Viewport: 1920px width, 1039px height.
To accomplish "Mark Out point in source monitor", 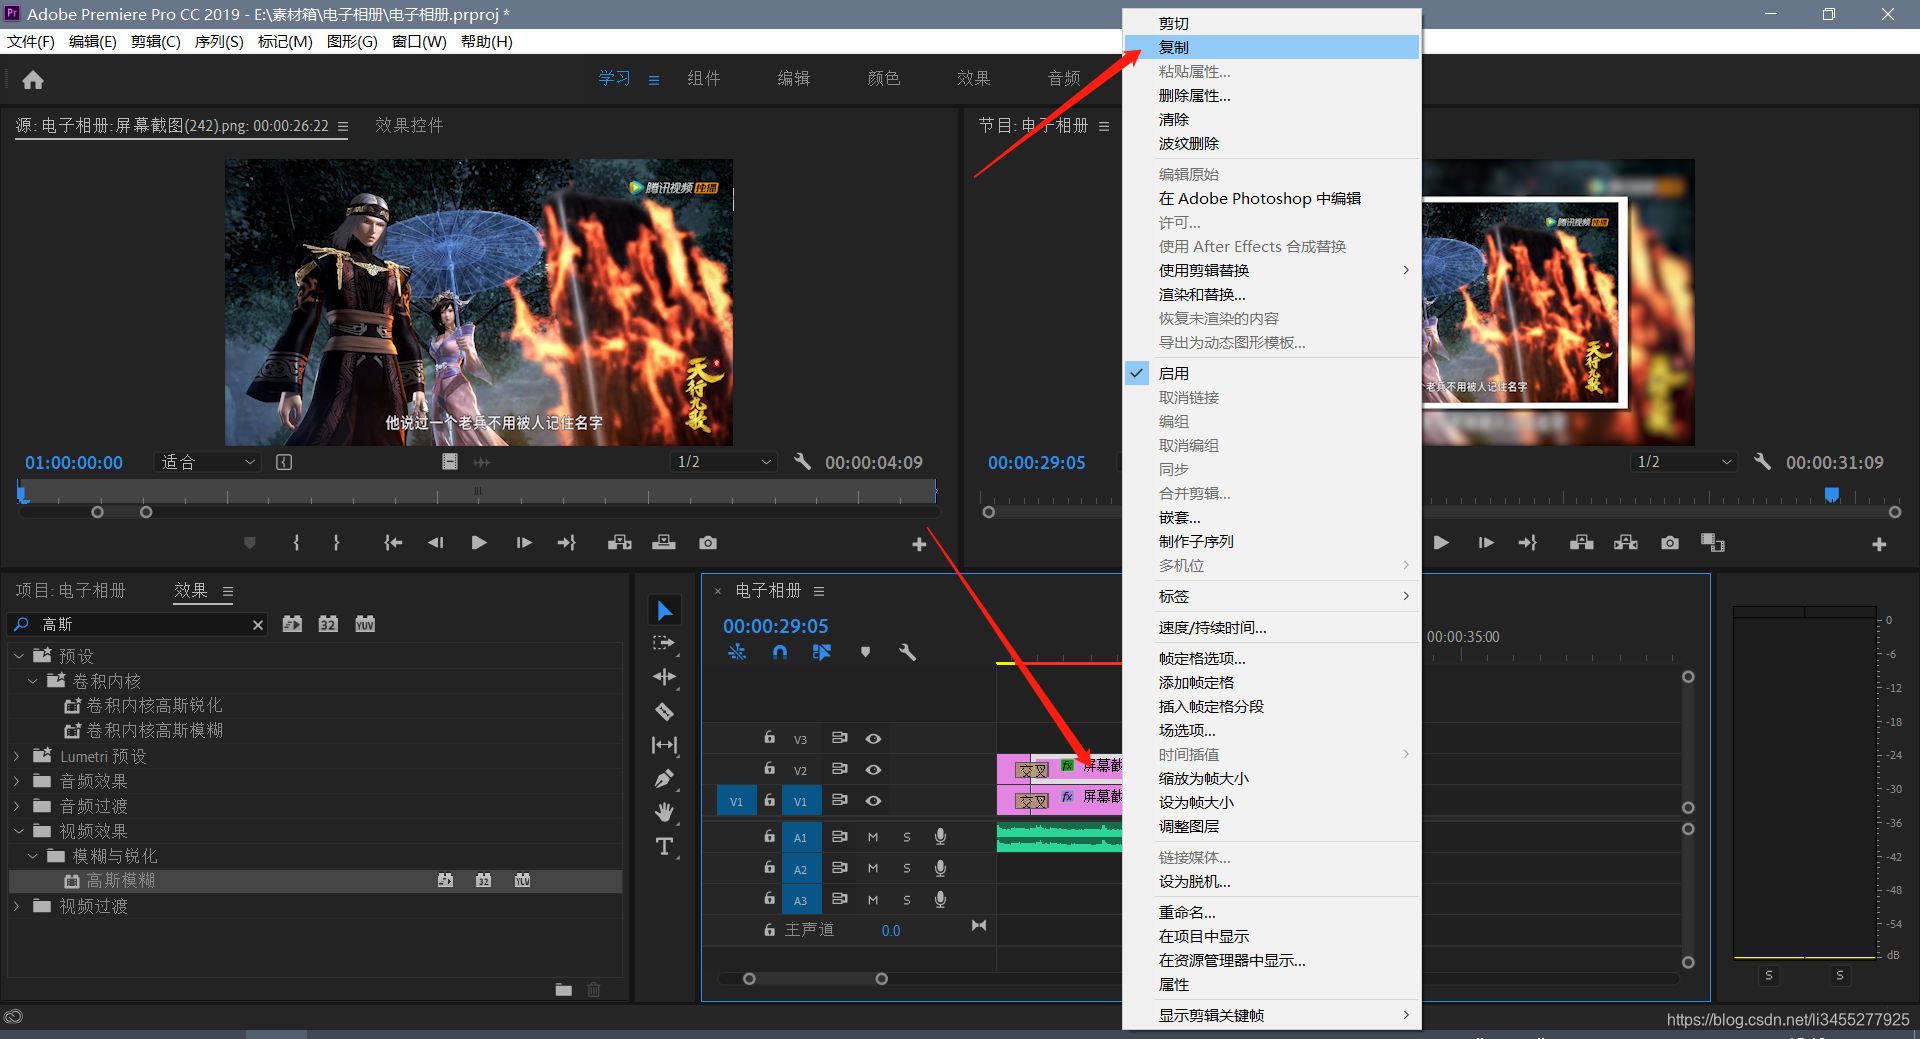I will 336,543.
